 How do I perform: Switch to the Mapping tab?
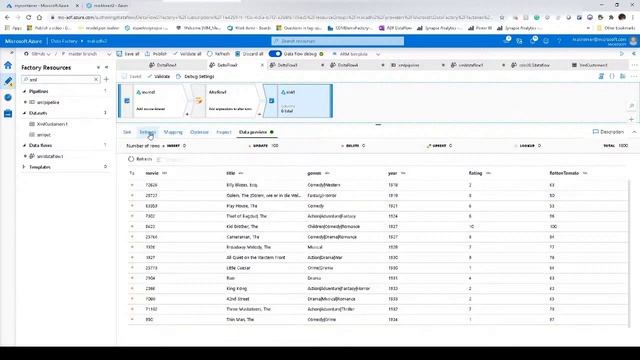pyautogui.click(x=173, y=132)
